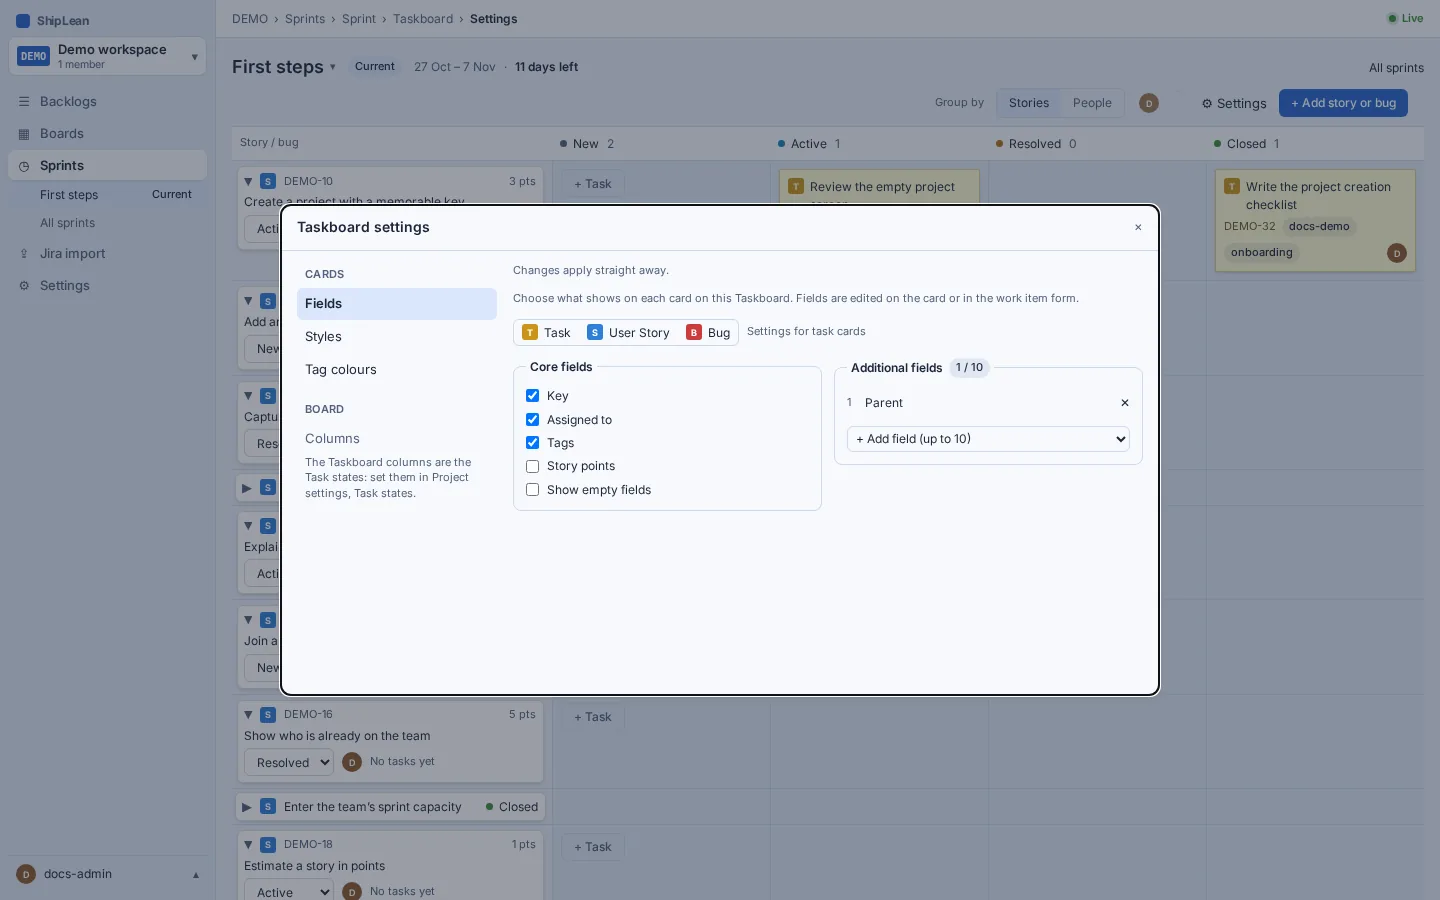Open Jira import in sidebar

(x=107, y=254)
